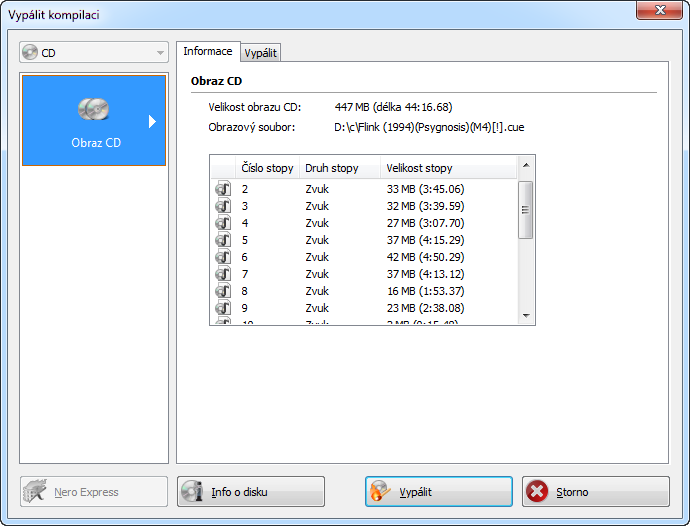Expand the Obraz CD arrow
The height and width of the screenshot is (526, 690).
153,121
